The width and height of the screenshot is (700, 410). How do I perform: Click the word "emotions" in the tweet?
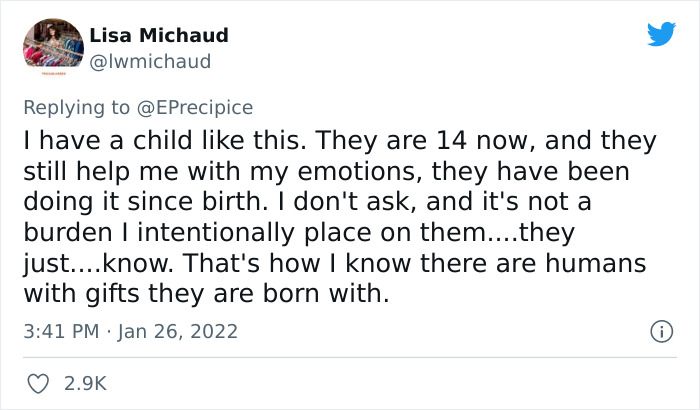pos(322,171)
